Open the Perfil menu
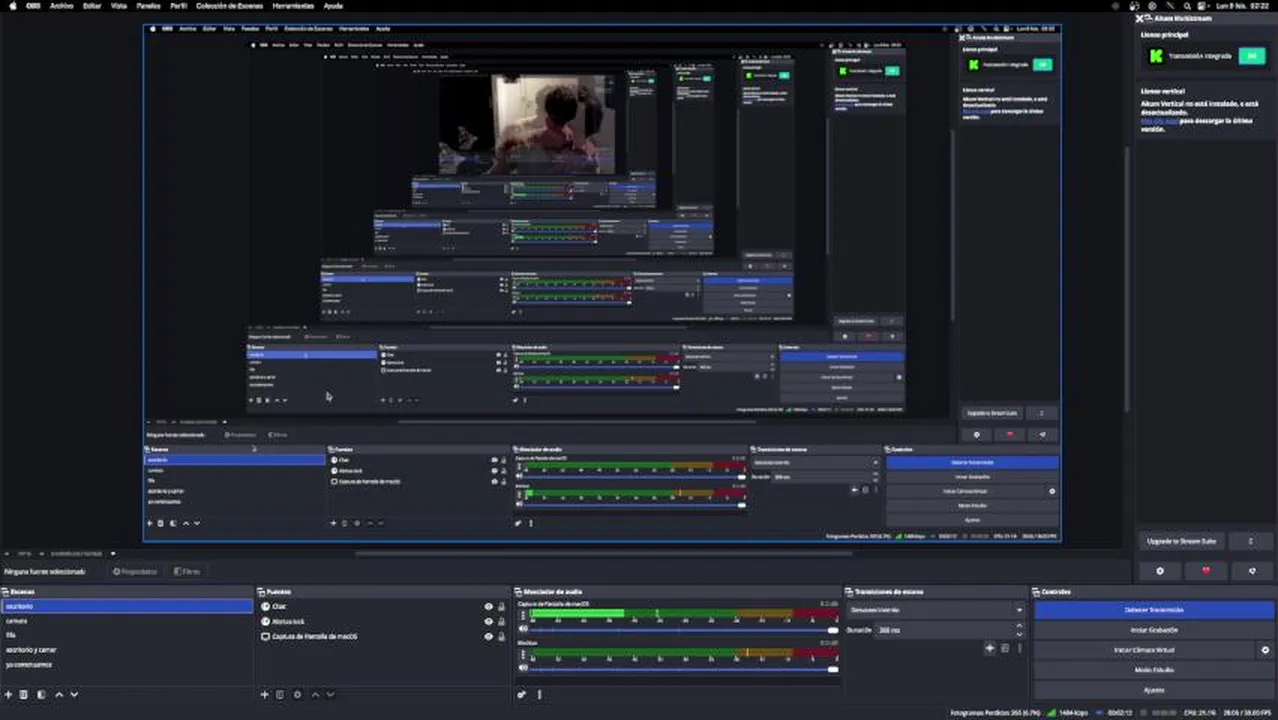Image resolution: width=1278 pixels, height=720 pixels. click(x=177, y=6)
